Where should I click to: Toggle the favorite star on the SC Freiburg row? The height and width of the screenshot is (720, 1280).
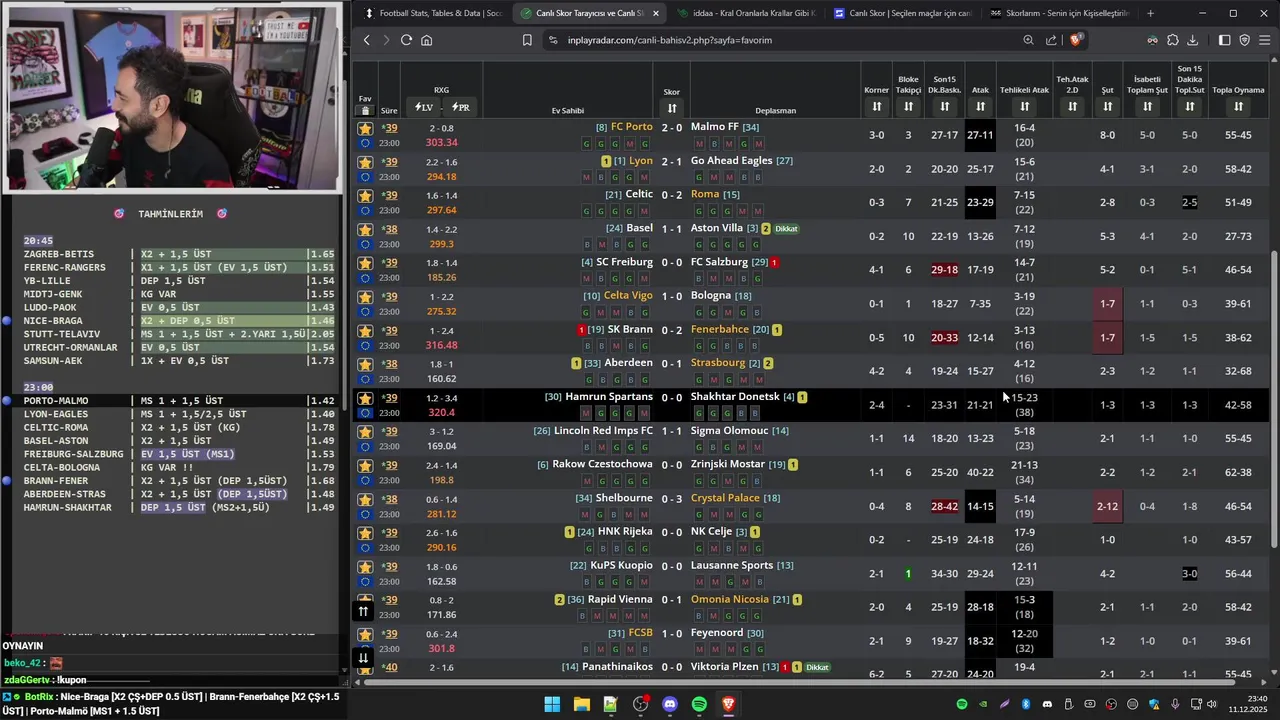click(x=365, y=263)
